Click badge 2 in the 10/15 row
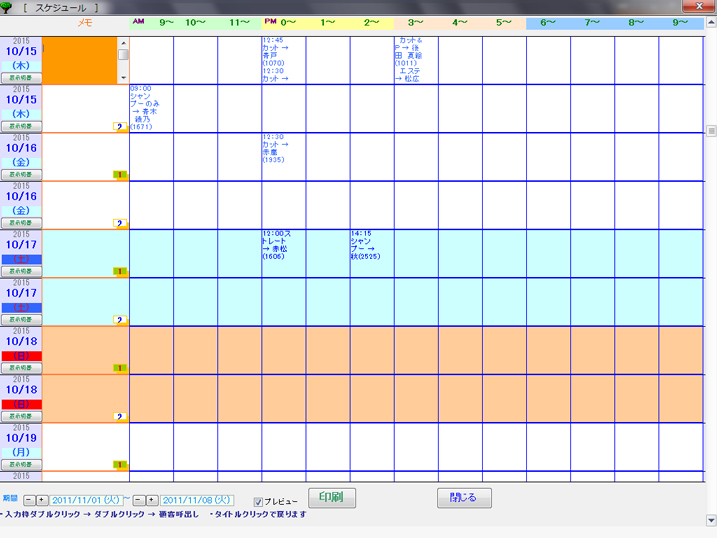This screenshot has height=538, width=717. [120, 127]
